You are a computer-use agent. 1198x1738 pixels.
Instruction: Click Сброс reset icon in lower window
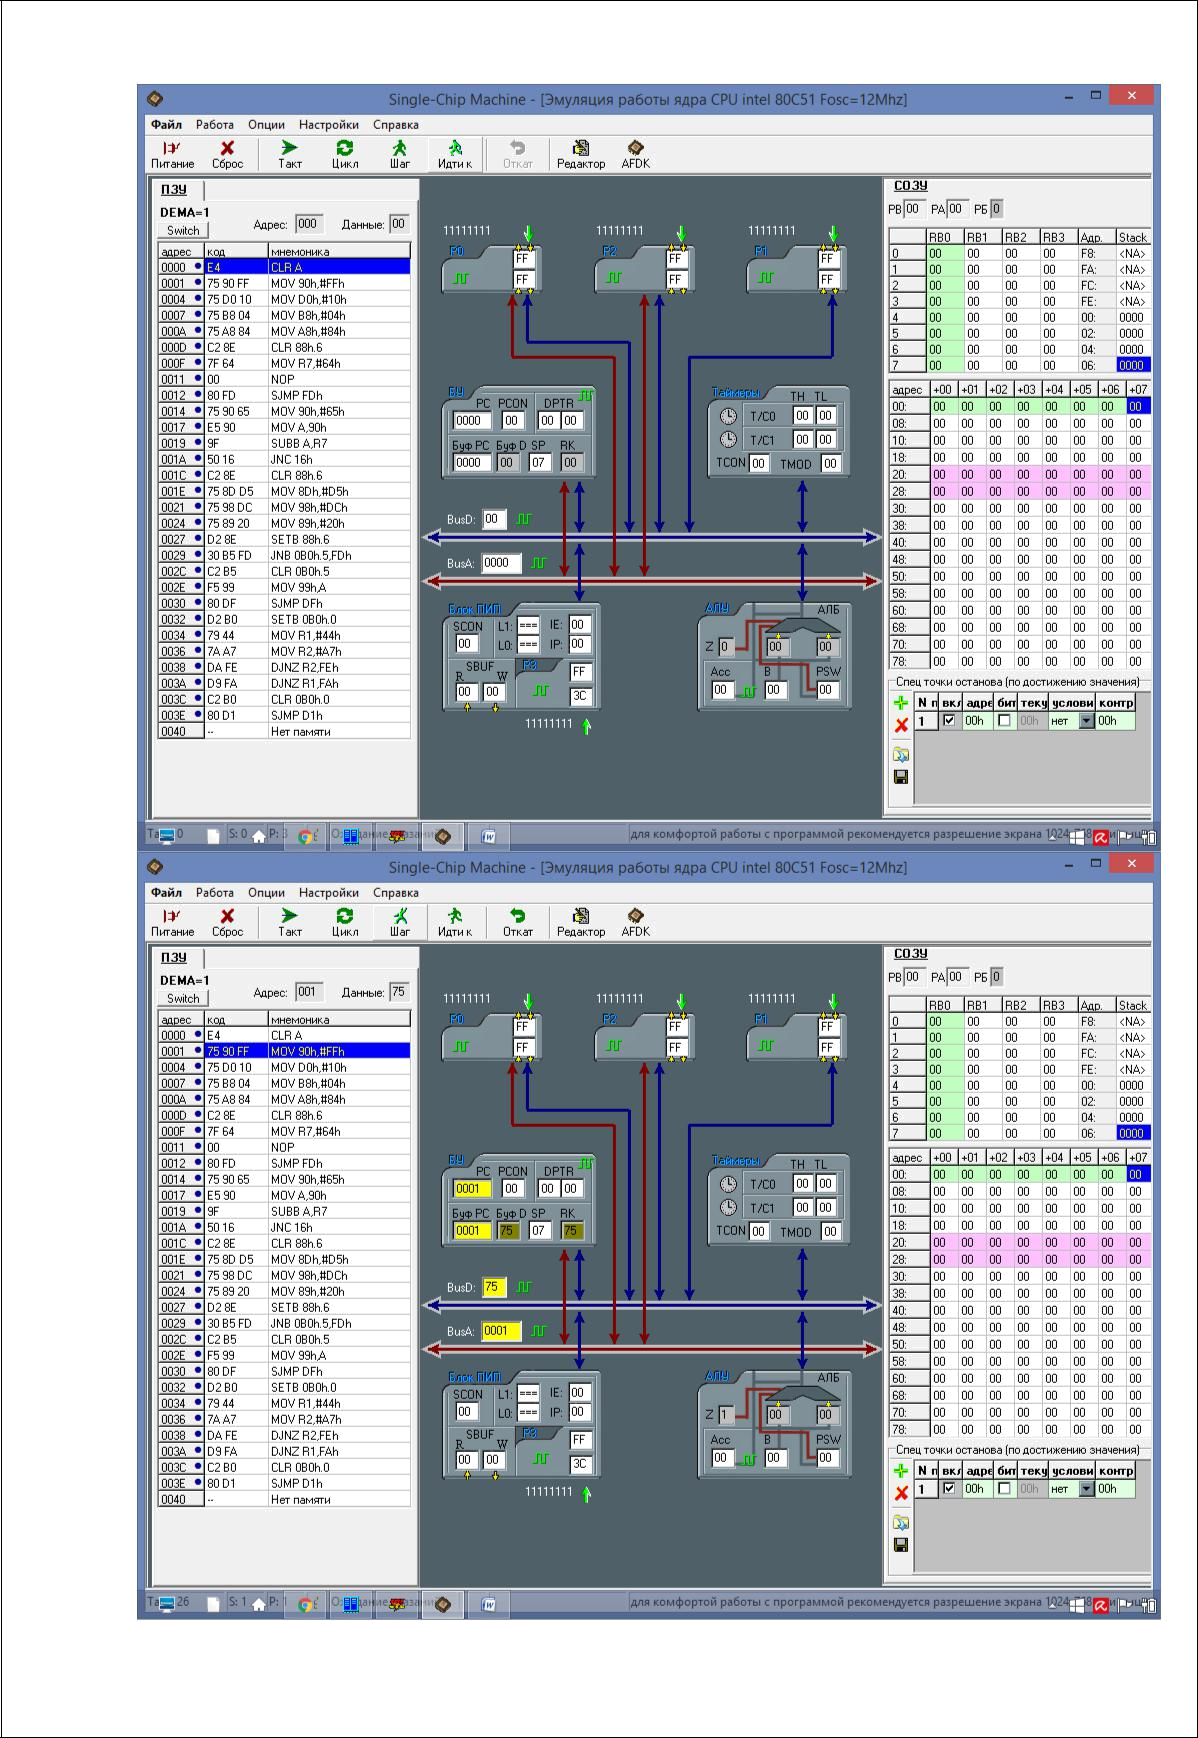coord(227,916)
